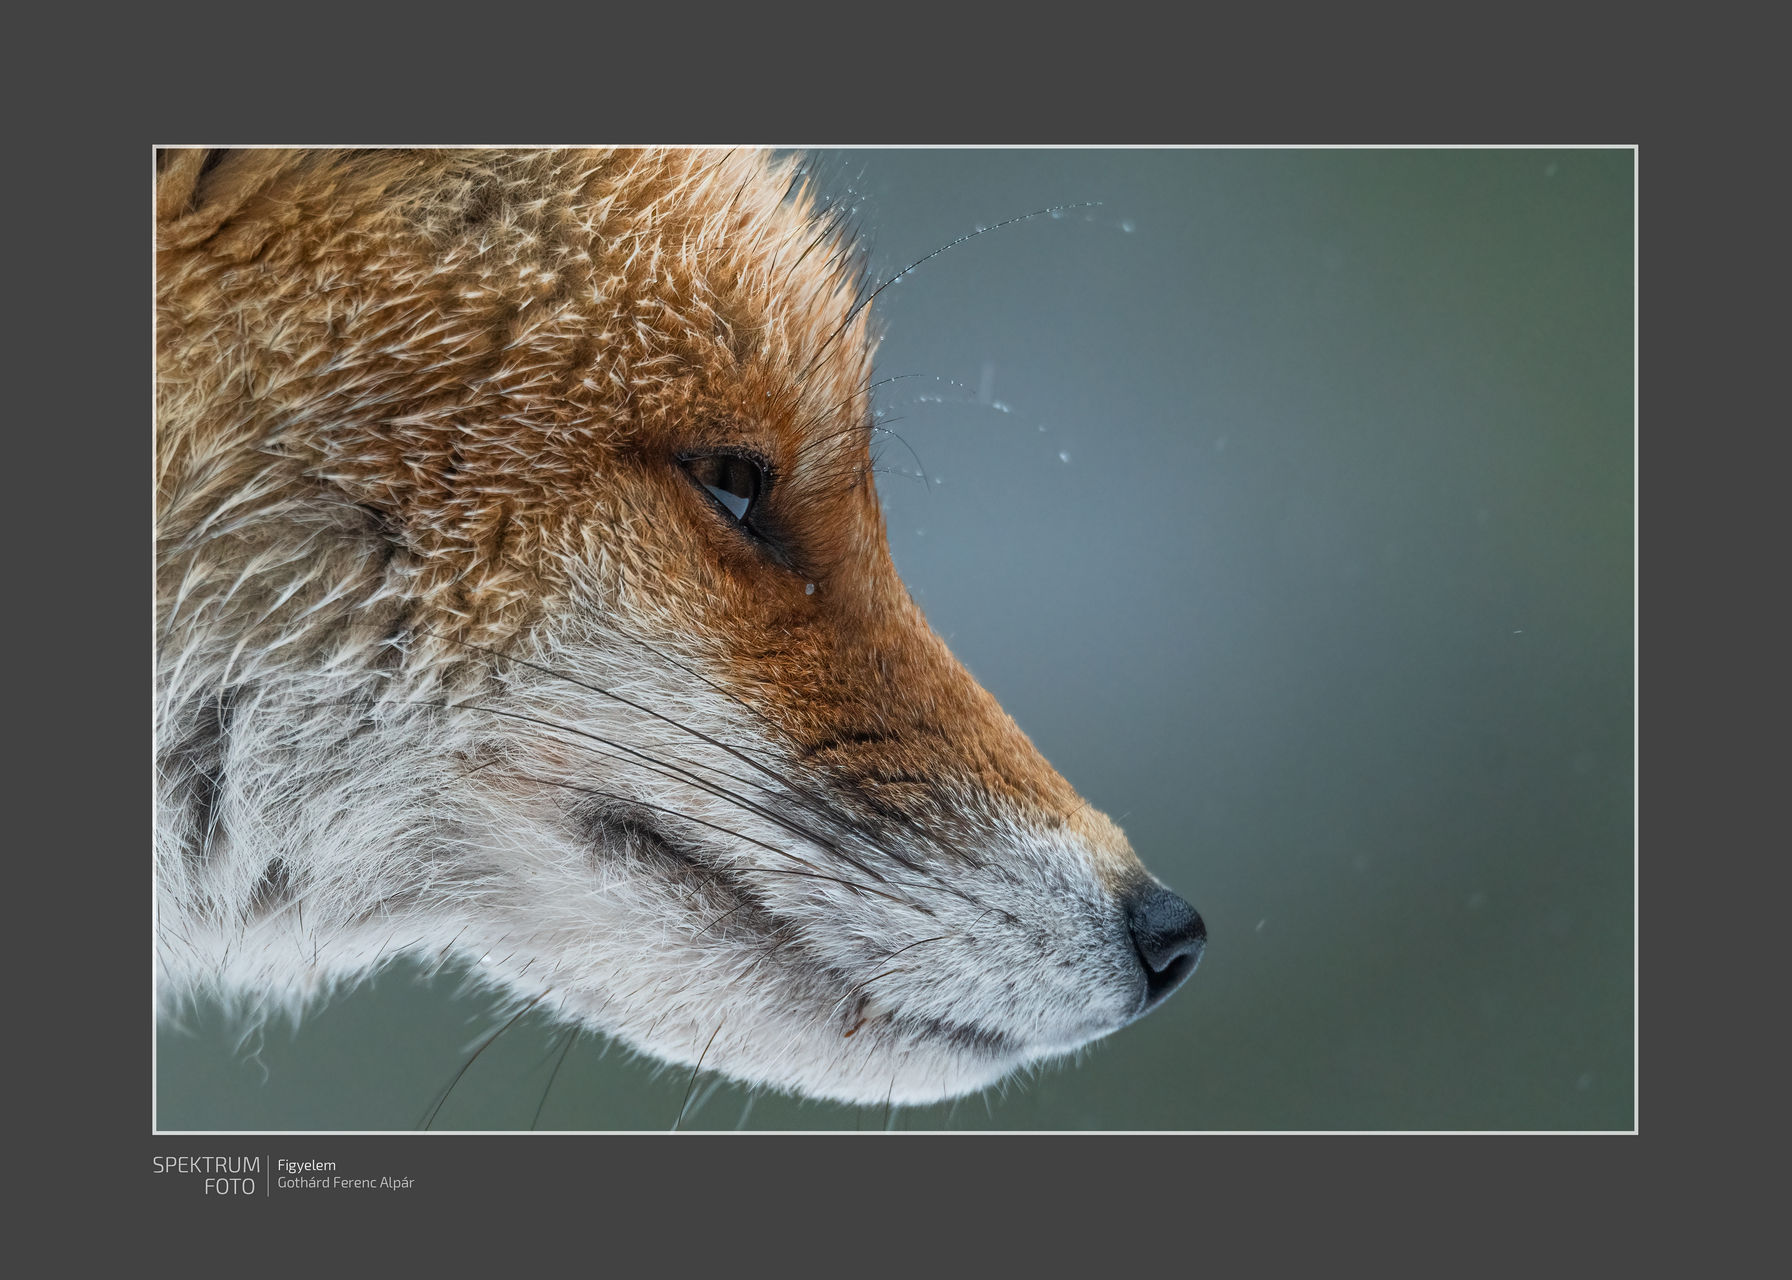This screenshot has width=1792, height=1280.
Task: Click the 'Figyelem' photo title
Action: [307, 1165]
